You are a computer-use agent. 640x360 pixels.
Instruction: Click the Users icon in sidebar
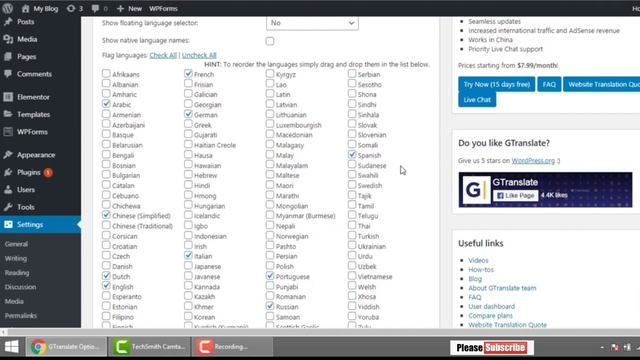click(8, 189)
